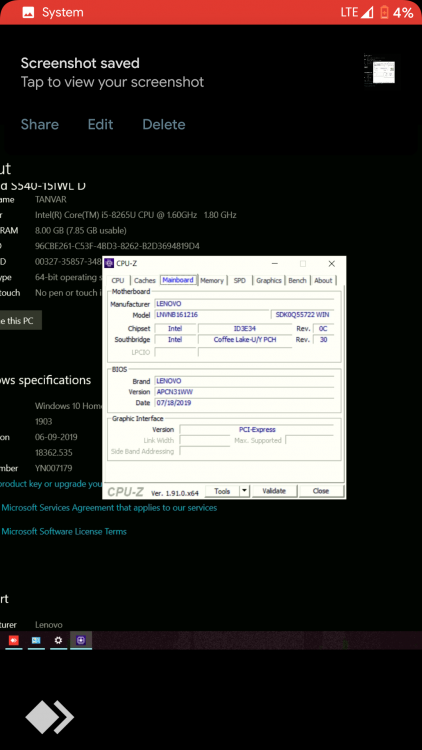Click the Southbridge Rev. 30 field
The width and height of the screenshot is (422, 750).
point(323,340)
